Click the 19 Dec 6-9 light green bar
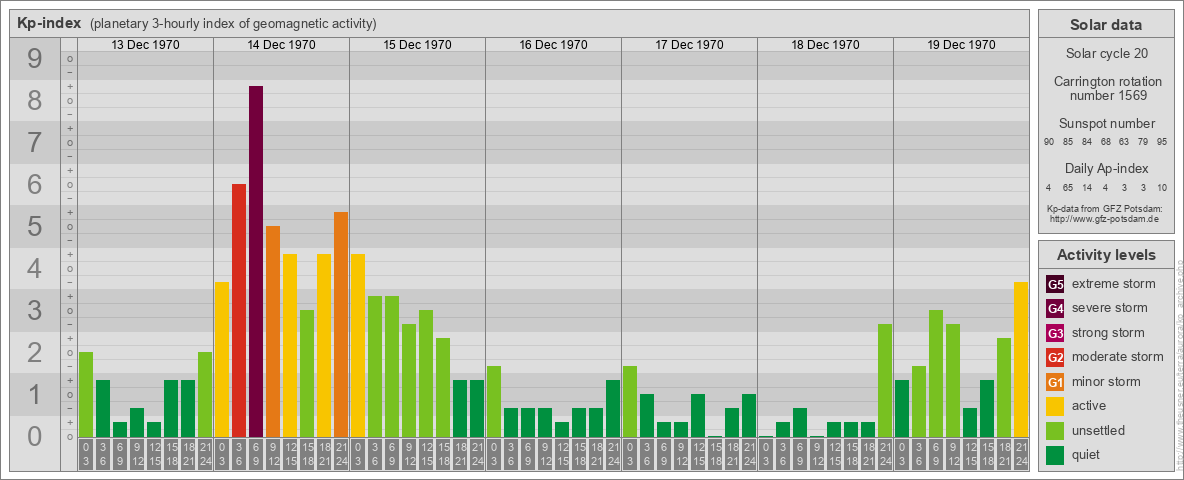This screenshot has height=480, width=1184. coord(936,374)
